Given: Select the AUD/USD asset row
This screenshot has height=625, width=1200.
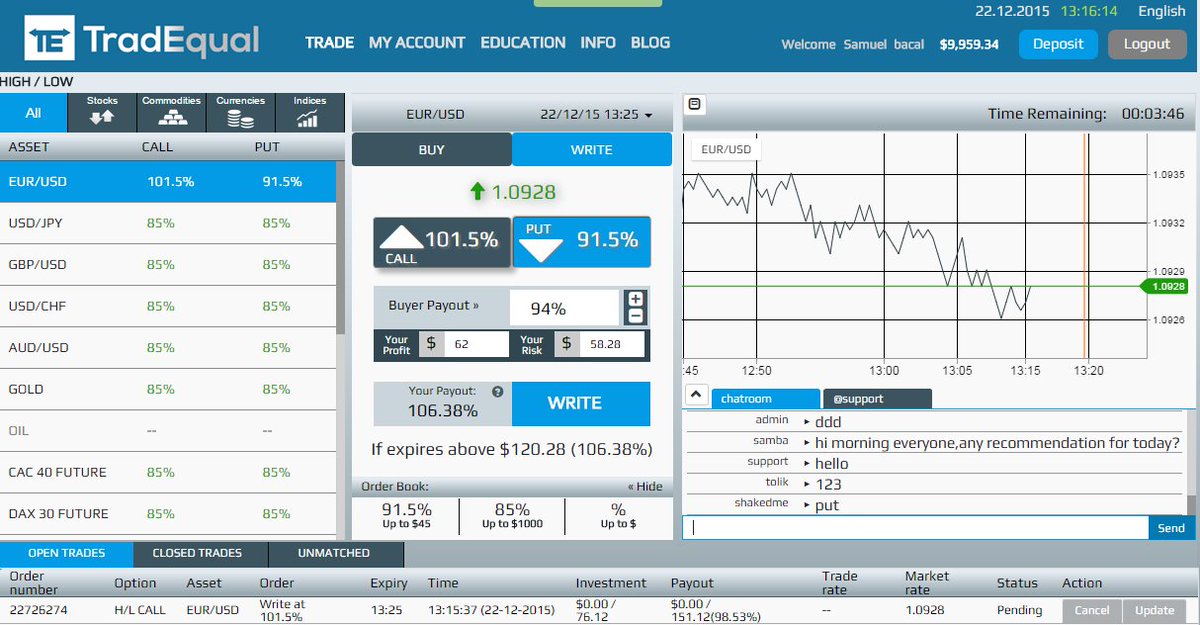Looking at the screenshot, I should point(168,348).
